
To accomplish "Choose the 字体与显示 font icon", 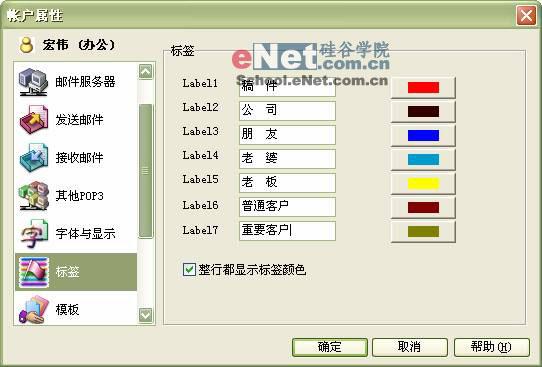I will point(33,234).
